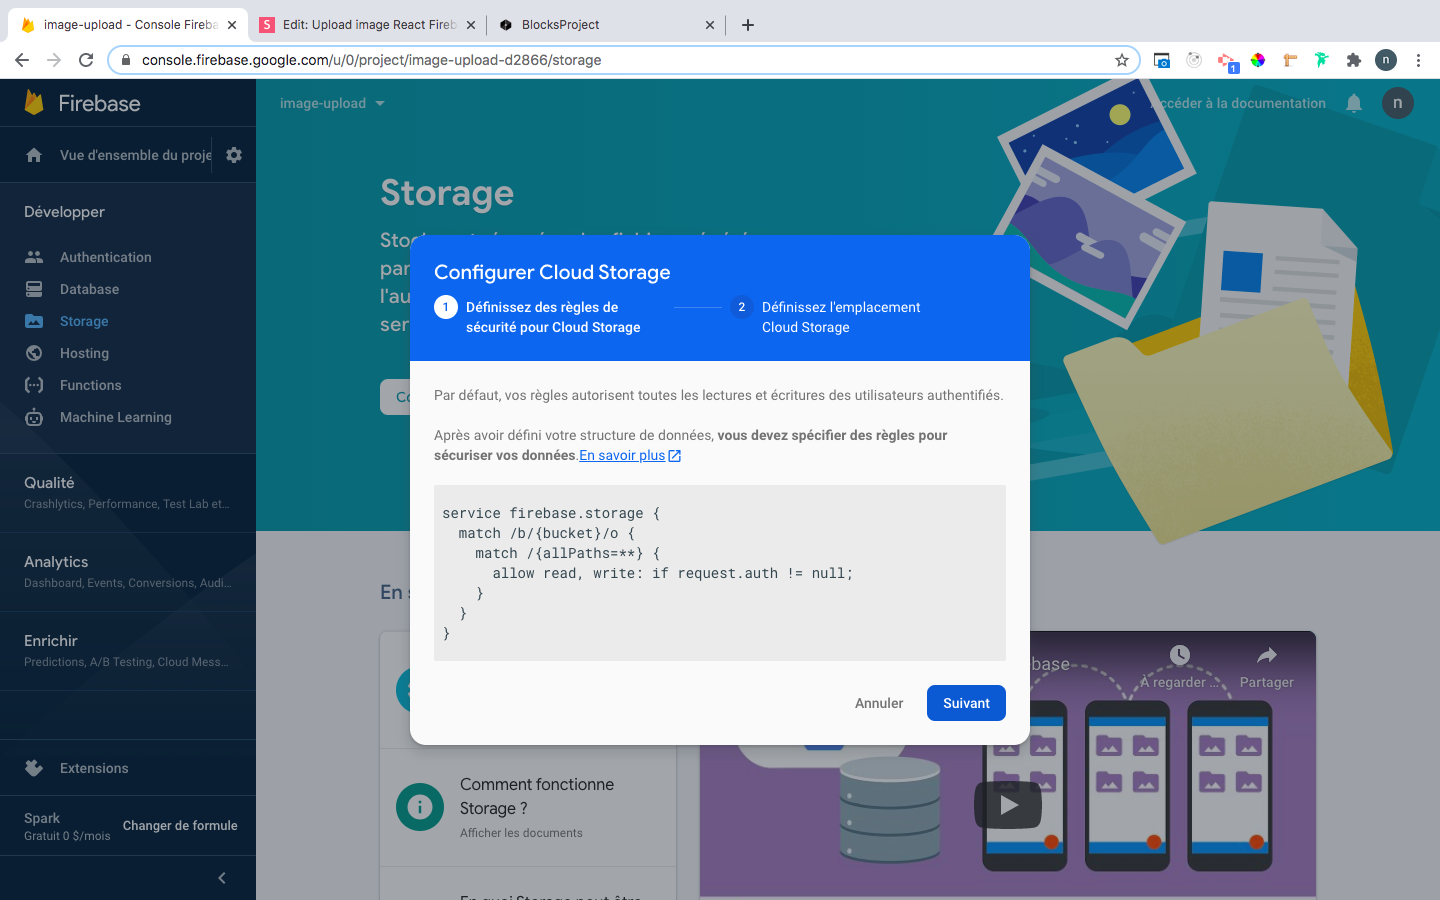Click the notifications bell icon
The height and width of the screenshot is (900, 1440).
pos(1354,103)
